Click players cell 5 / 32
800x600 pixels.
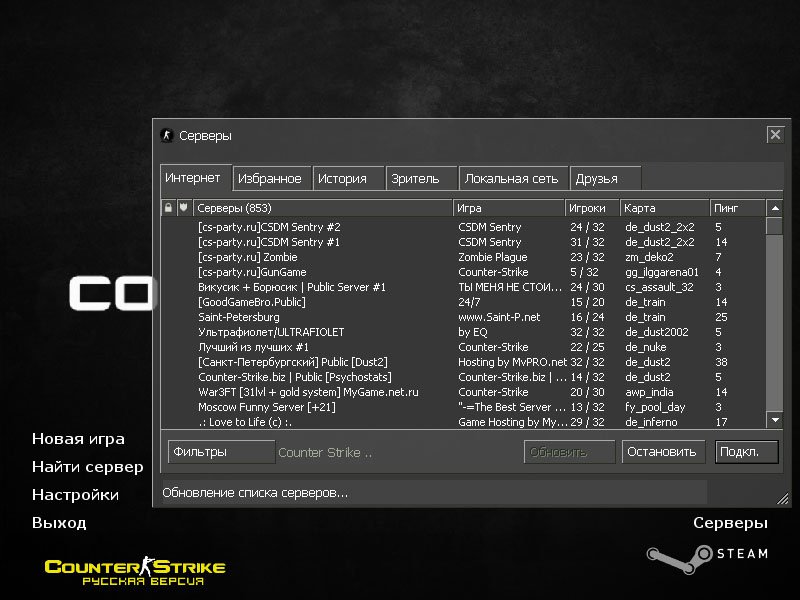coord(584,272)
